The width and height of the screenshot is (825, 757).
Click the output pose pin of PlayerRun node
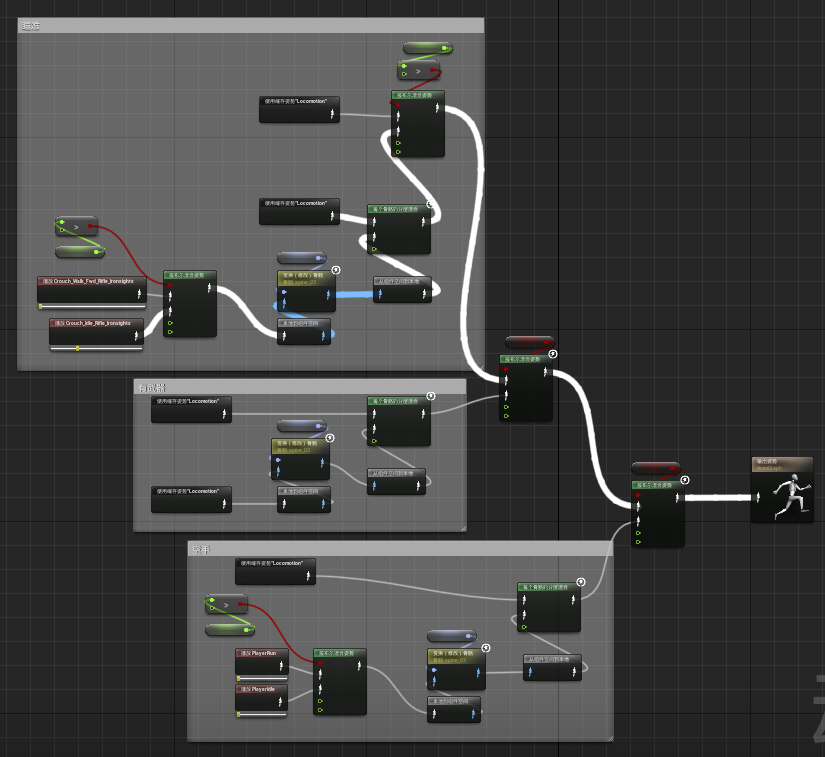tap(281, 665)
